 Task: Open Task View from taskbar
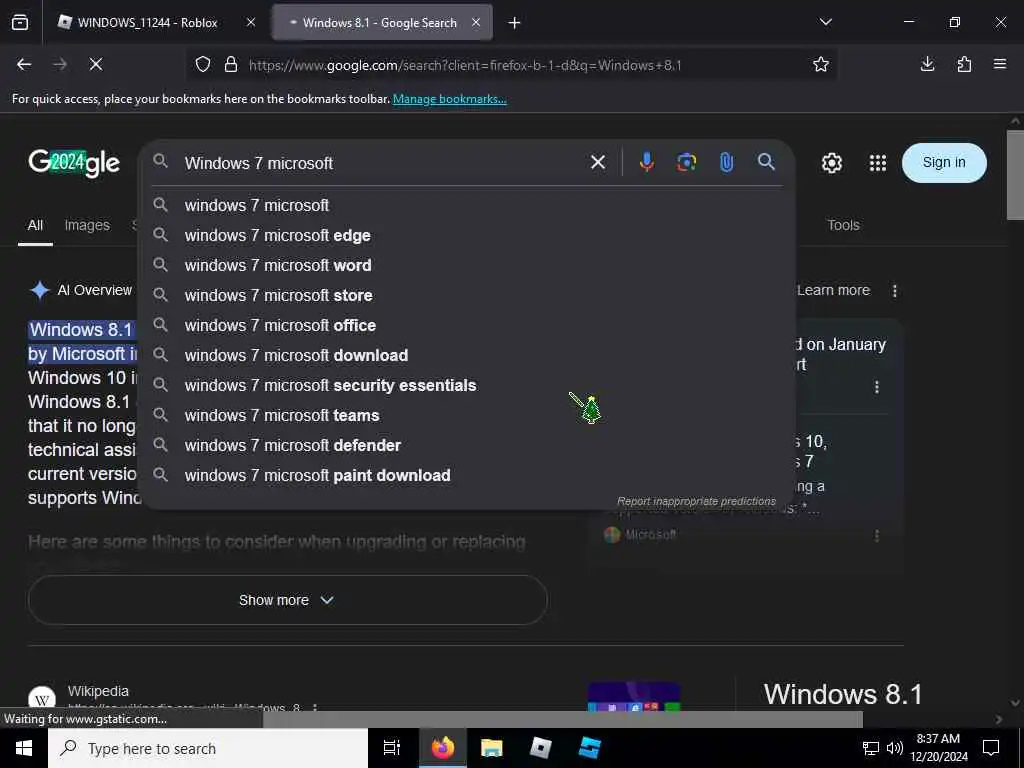392,748
